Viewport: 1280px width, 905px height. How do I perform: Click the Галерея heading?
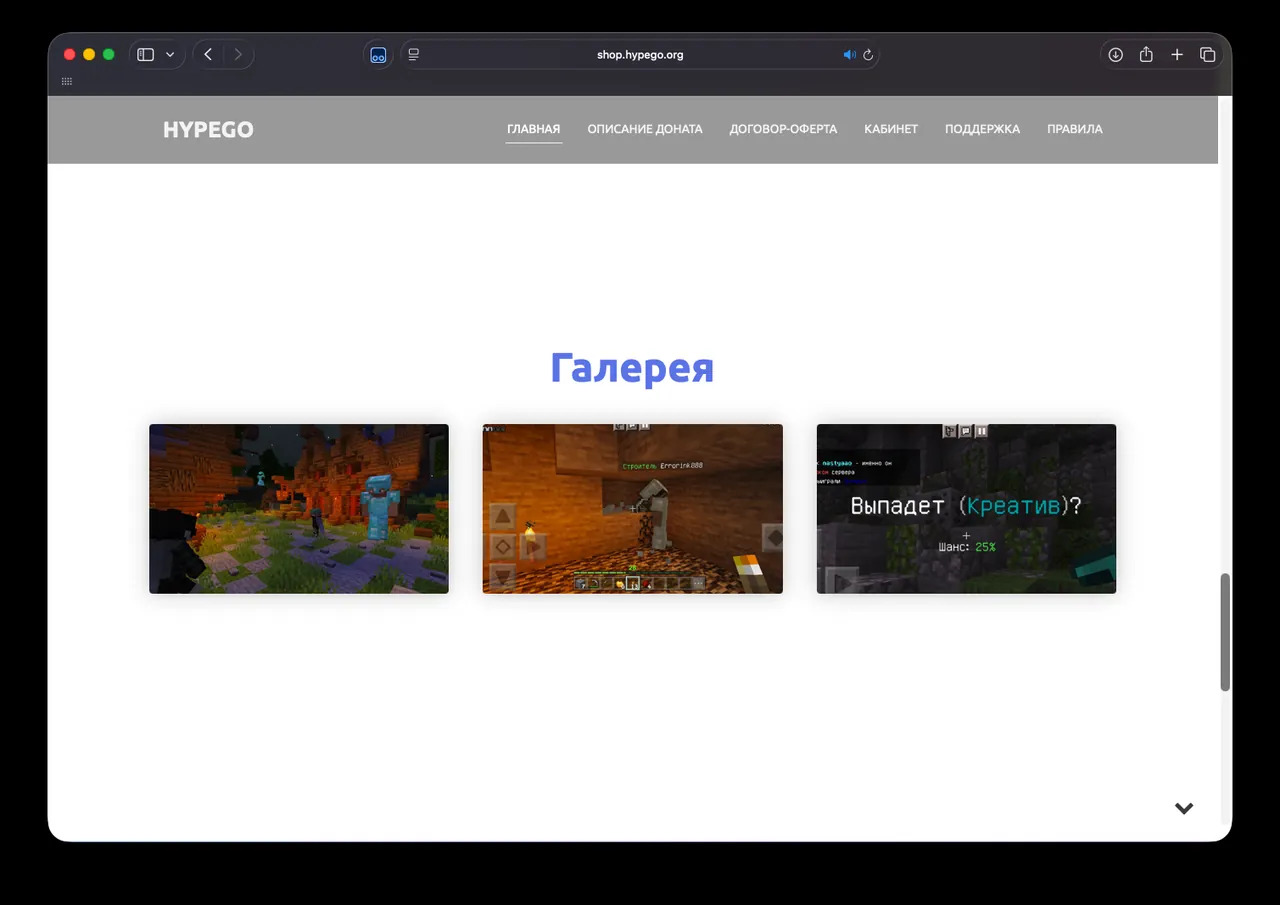(x=632, y=368)
